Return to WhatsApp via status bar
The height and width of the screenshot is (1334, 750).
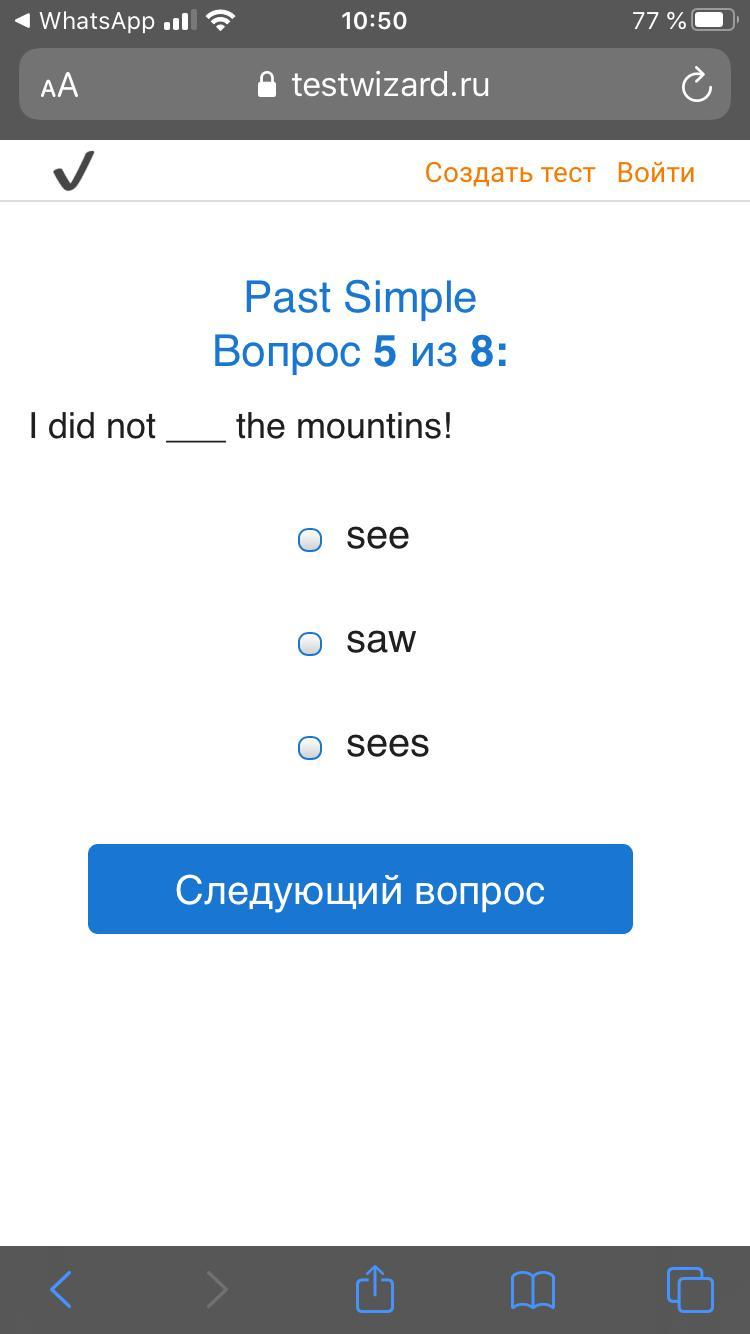[x=85, y=20]
